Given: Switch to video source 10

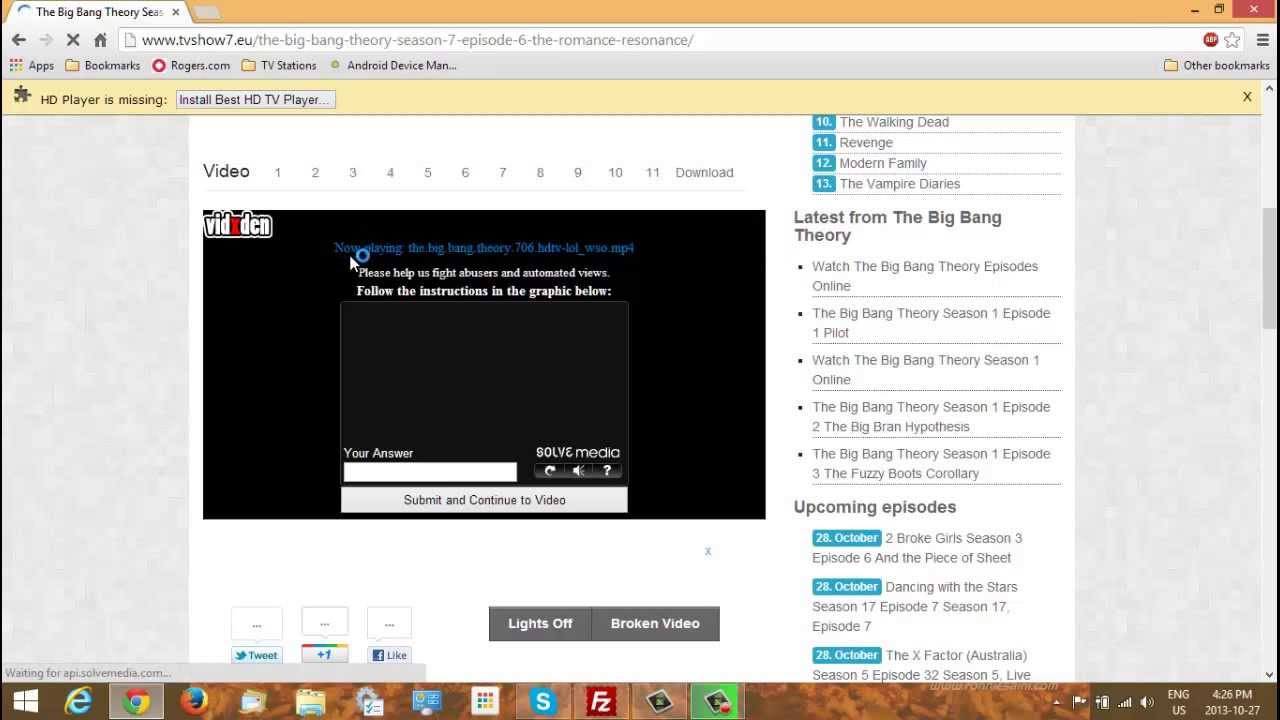Looking at the screenshot, I should [x=615, y=172].
